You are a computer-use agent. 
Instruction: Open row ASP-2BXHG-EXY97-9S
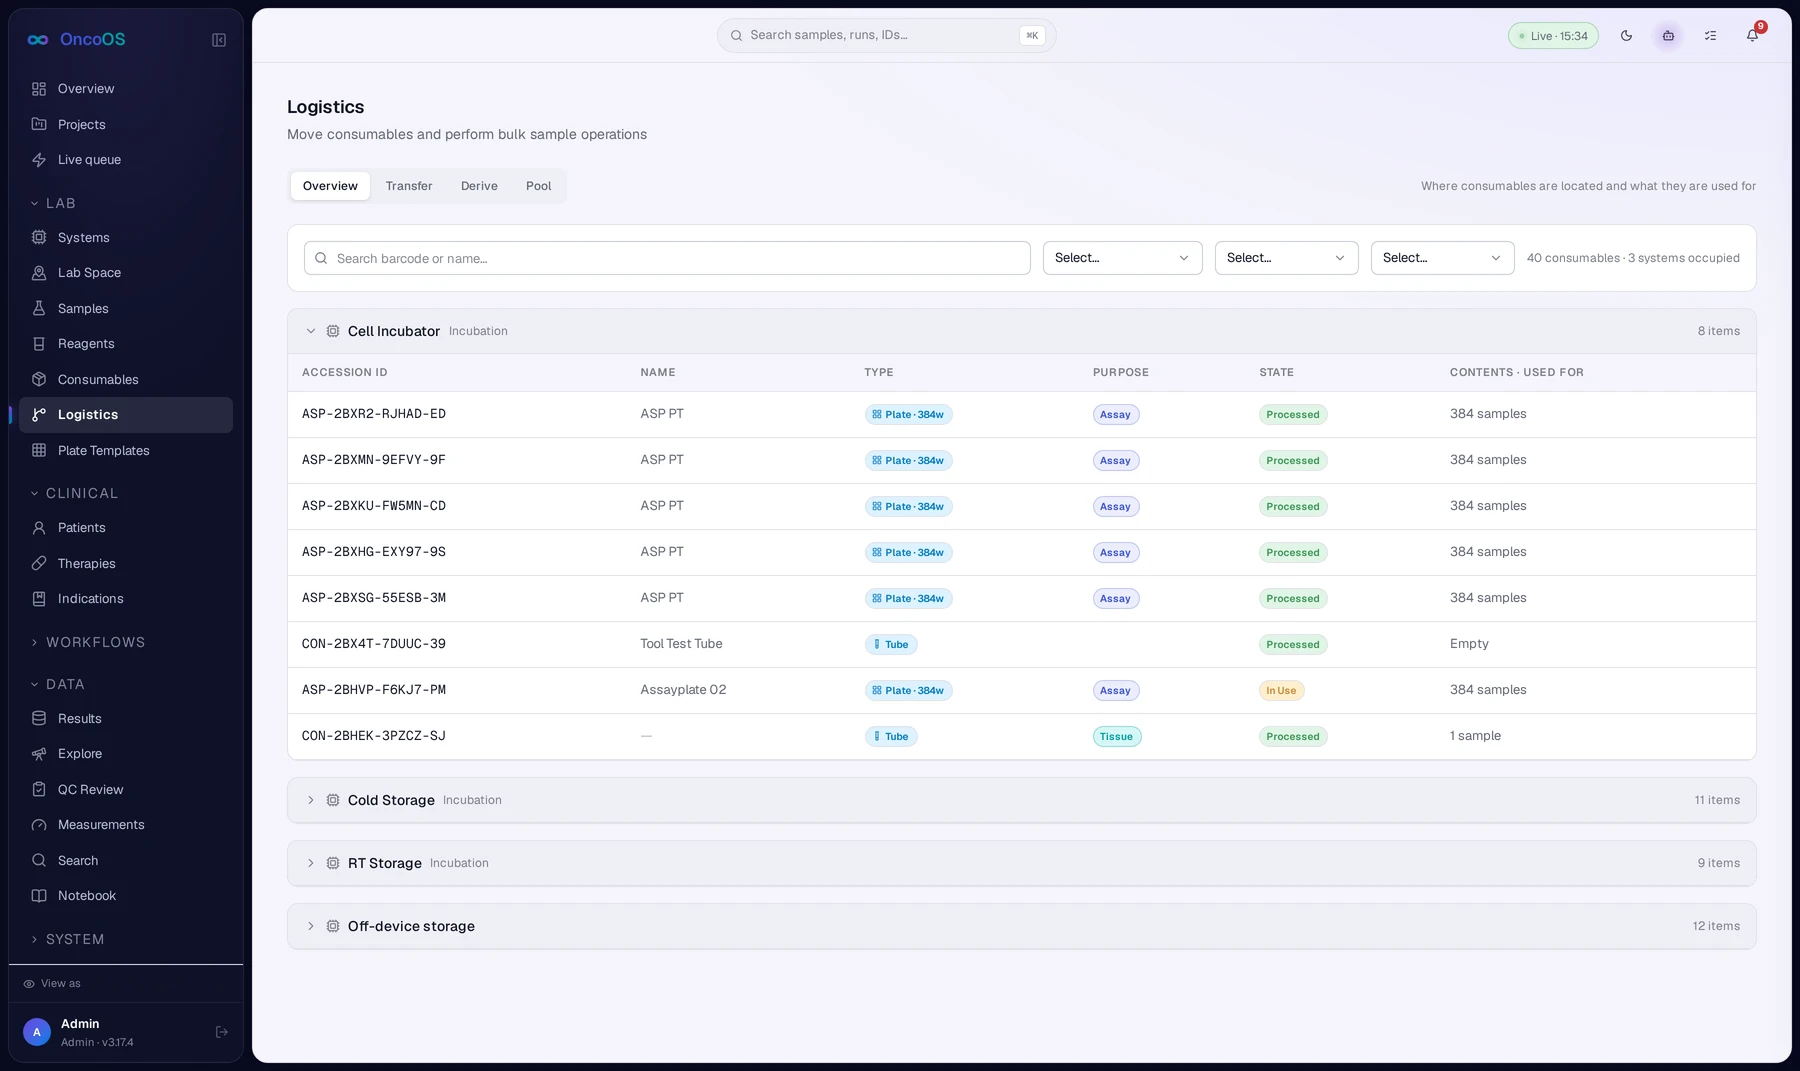(1021, 552)
